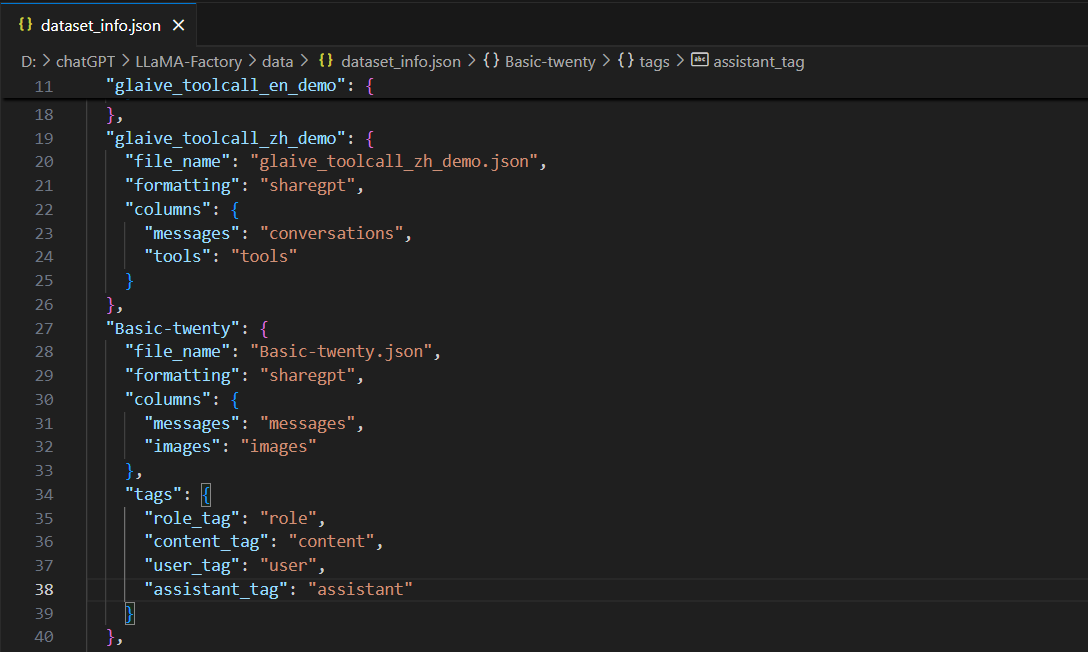Click "sharegpt" value on line 21
1088x652 pixels.
(308, 185)
